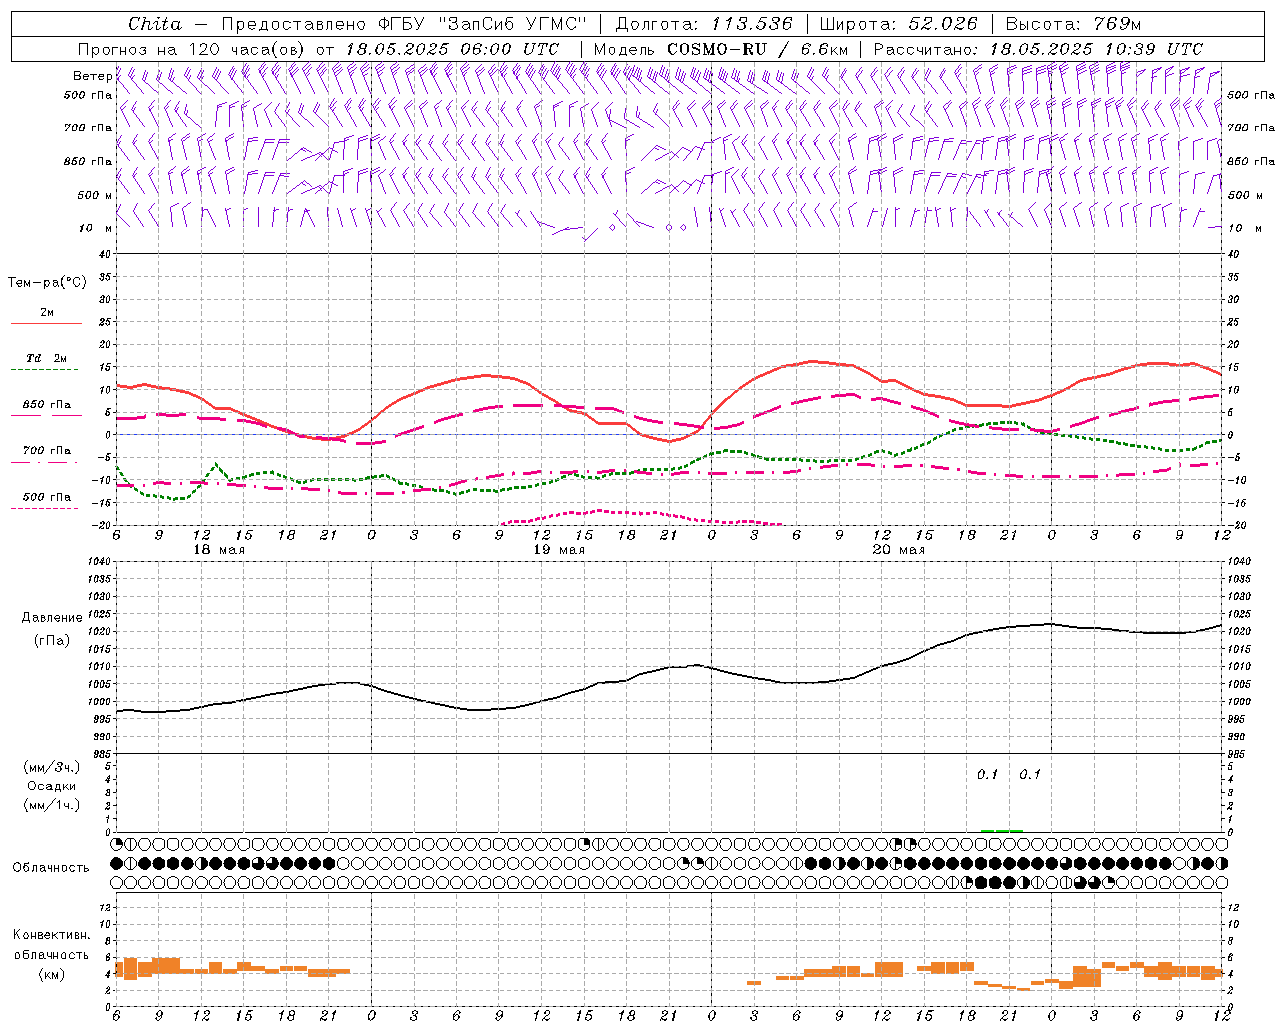Select "Рассчитано: 18.05.2025 10:39 UTC" timestamp

coord(1038,49)
